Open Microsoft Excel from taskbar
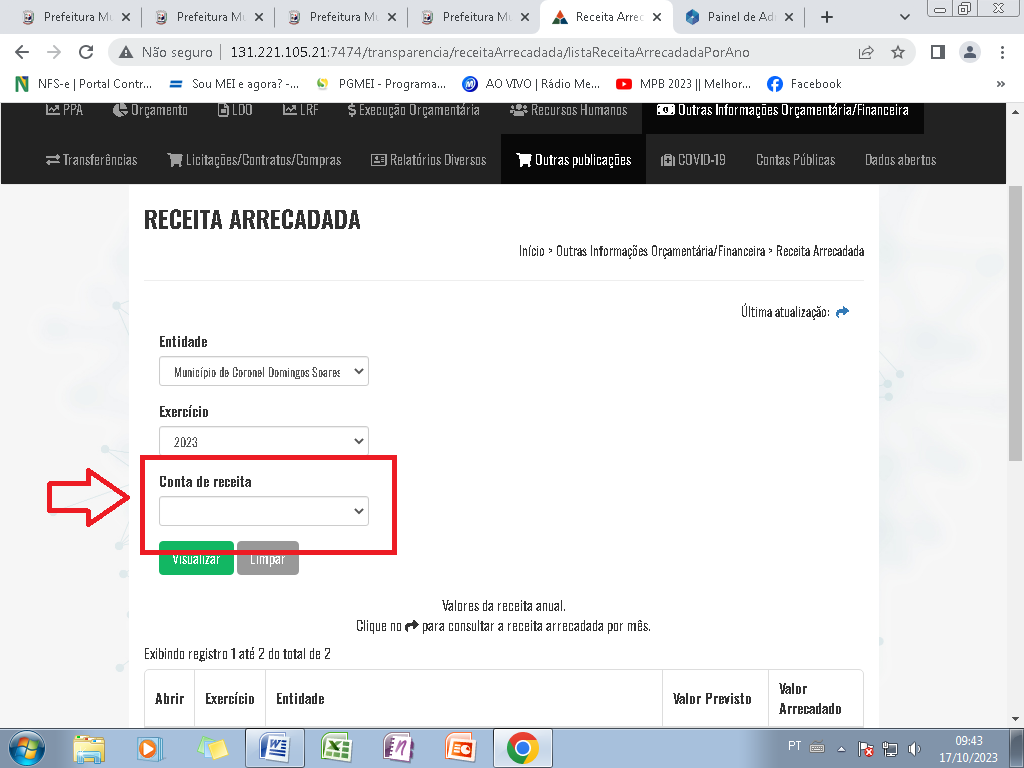Viewport: 1024px width, 768px height. pos(336,748)
